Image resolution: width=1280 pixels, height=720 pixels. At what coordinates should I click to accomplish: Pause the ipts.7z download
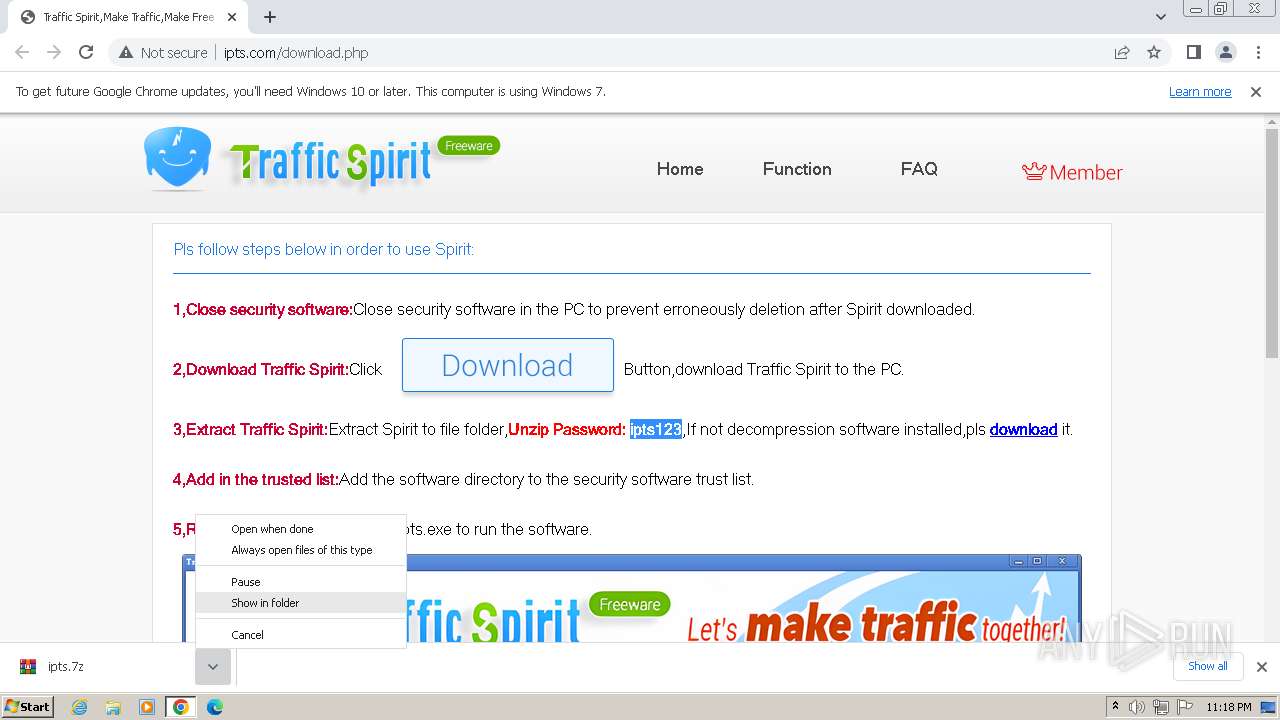pyautogui.click(x=301, y=582)
